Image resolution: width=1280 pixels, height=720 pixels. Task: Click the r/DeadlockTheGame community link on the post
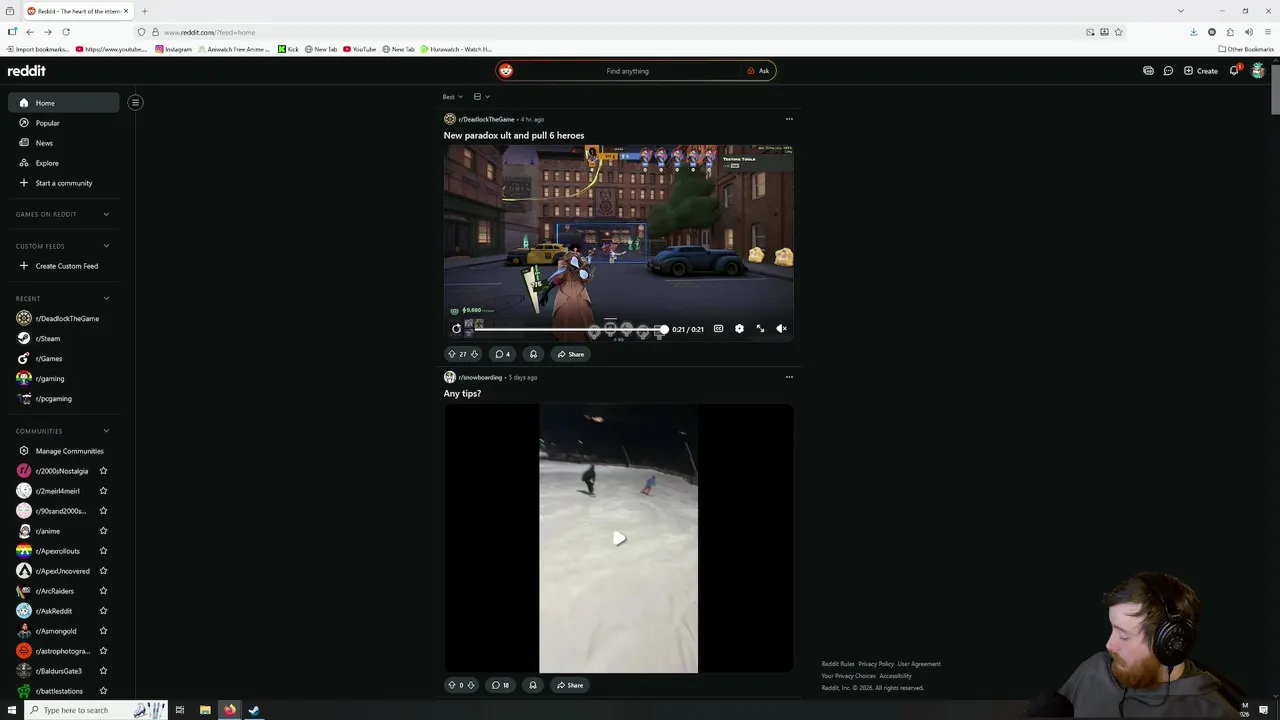486,119
